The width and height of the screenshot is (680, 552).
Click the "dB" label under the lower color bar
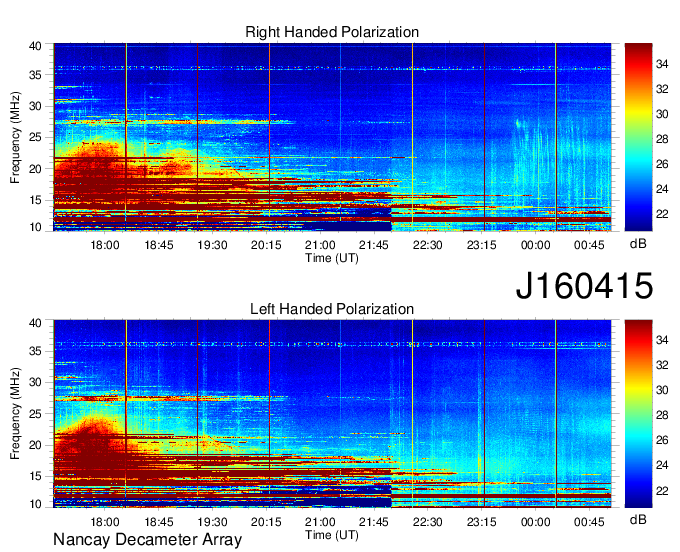pos(638,519)
